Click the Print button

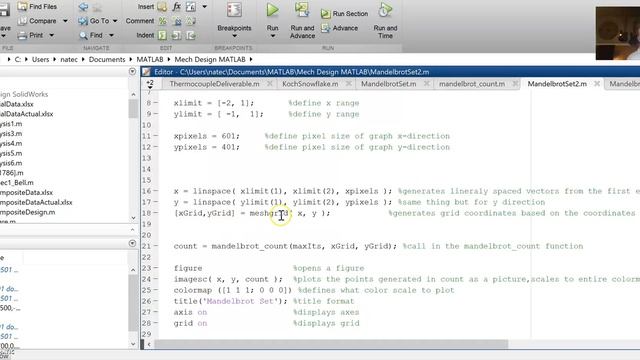[31, 35]
